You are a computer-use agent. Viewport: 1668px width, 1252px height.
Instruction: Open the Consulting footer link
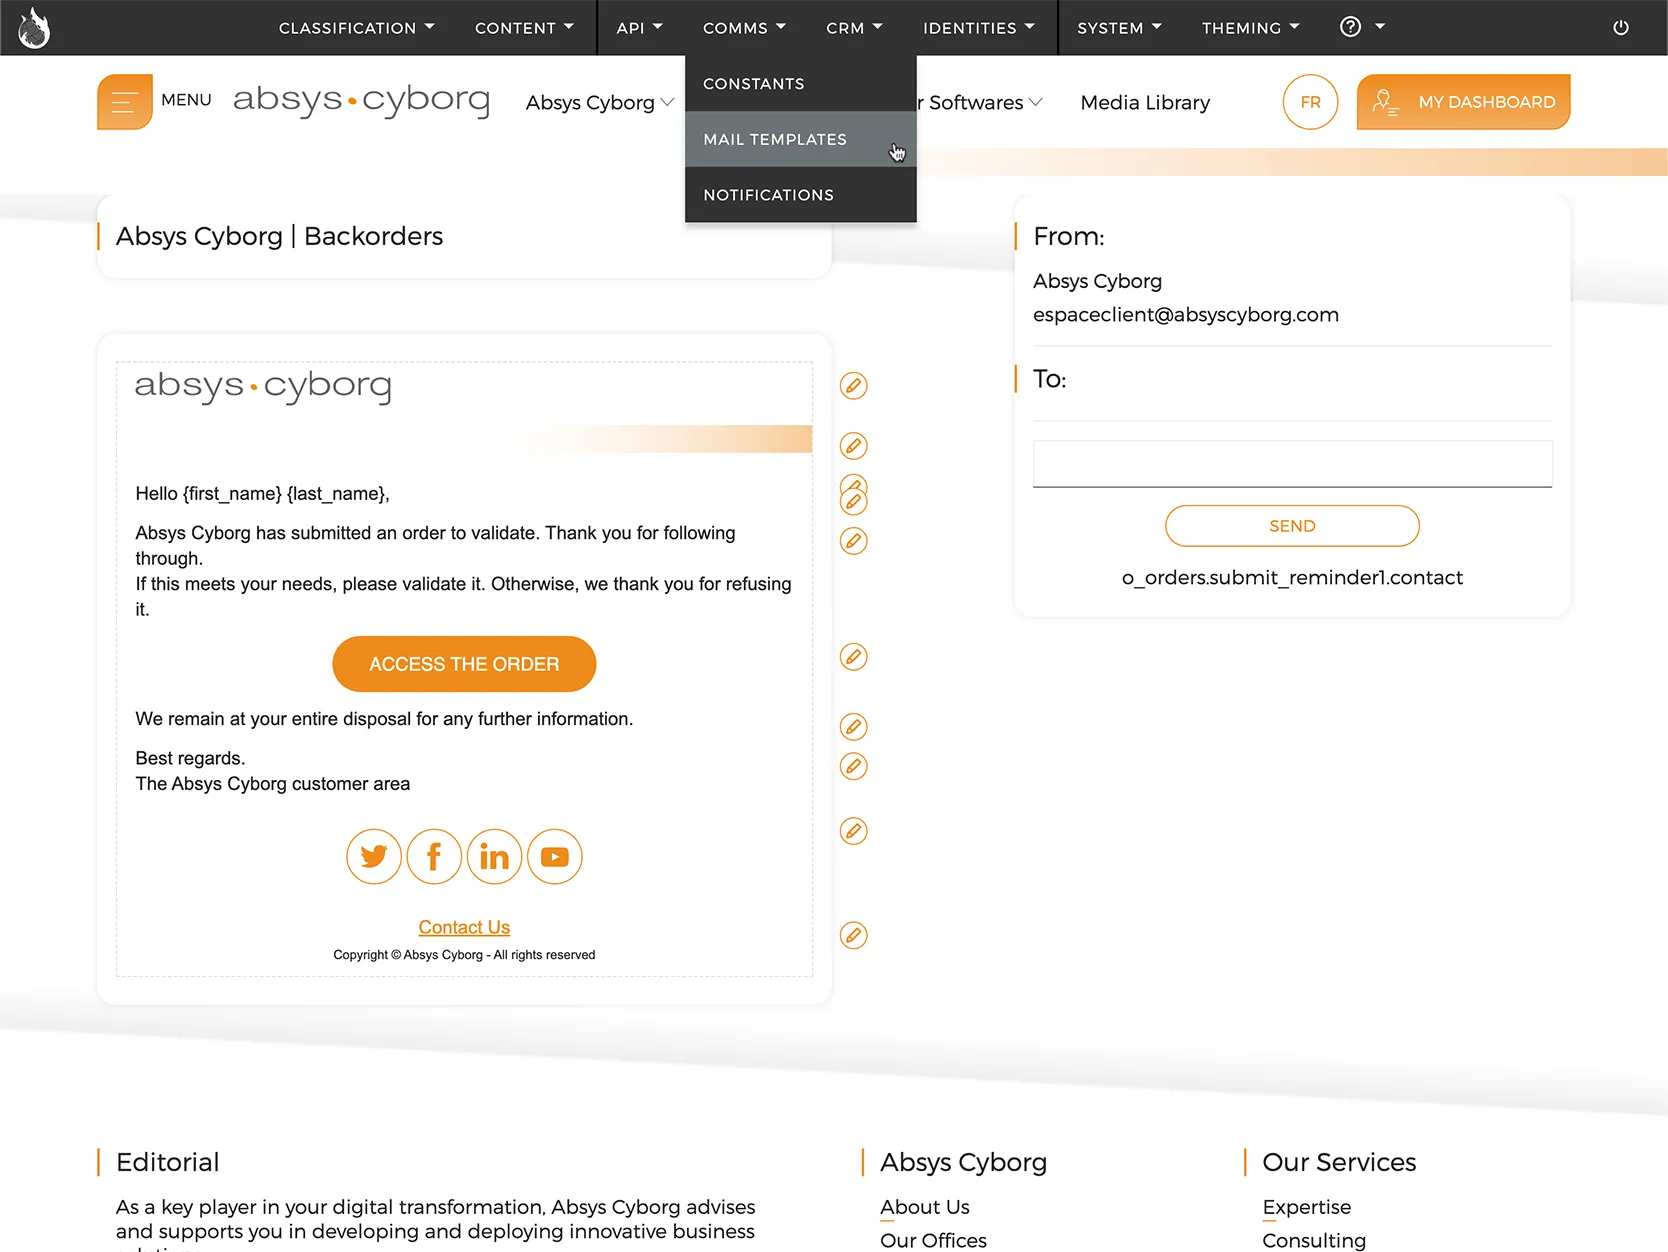[x=1314, y=1240]
